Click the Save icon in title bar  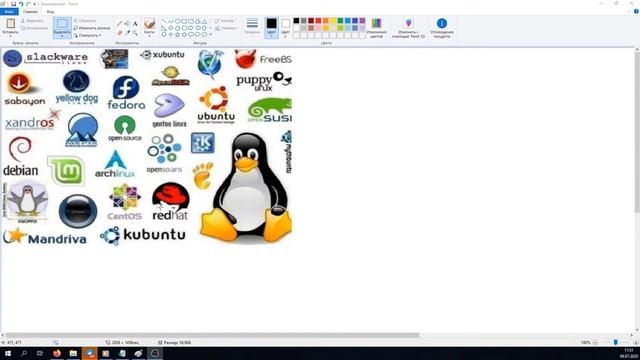[x=13, y=4]
